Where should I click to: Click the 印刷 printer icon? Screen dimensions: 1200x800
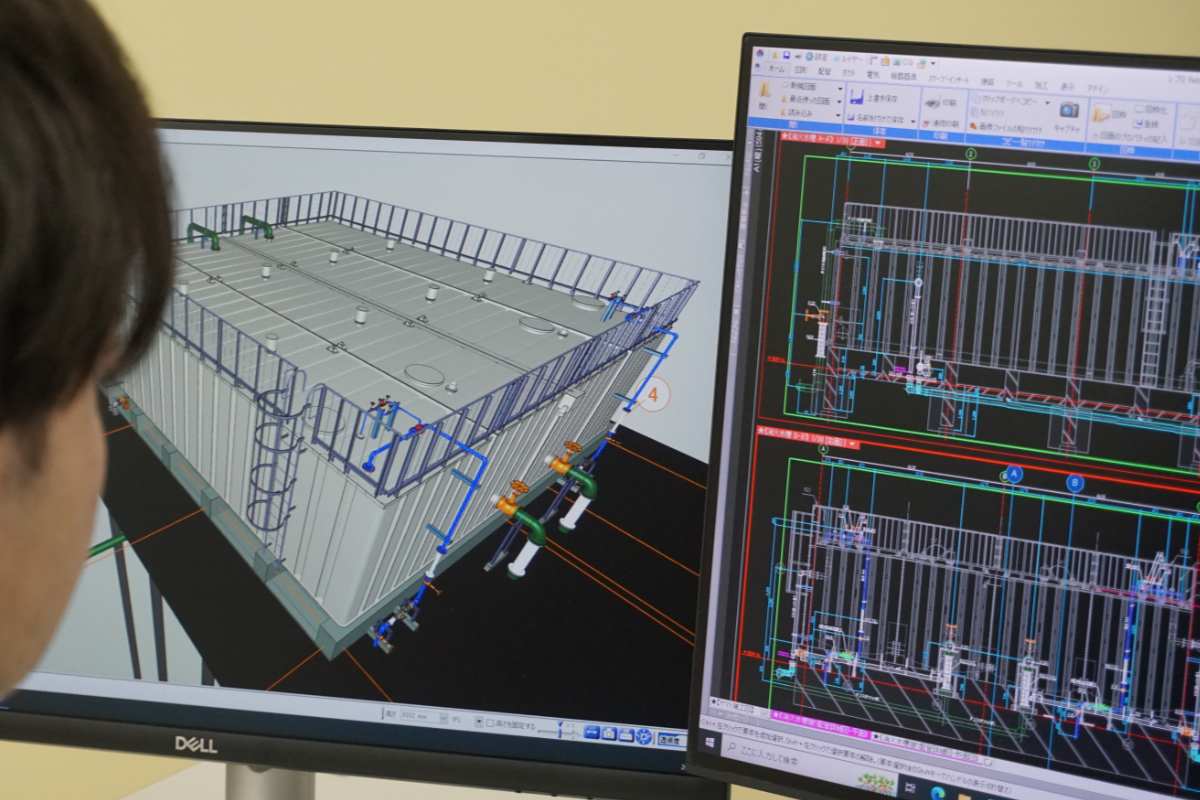(933, 102)
